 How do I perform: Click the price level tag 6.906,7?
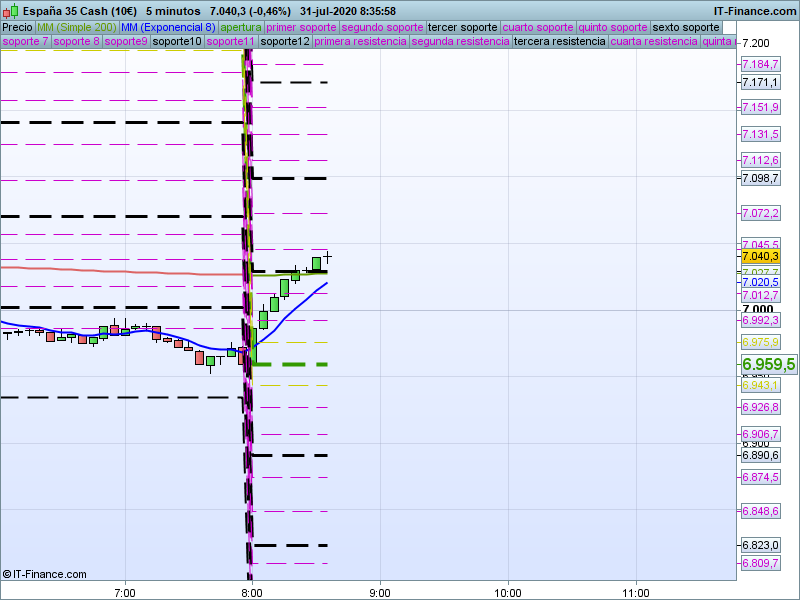[761, 434]
